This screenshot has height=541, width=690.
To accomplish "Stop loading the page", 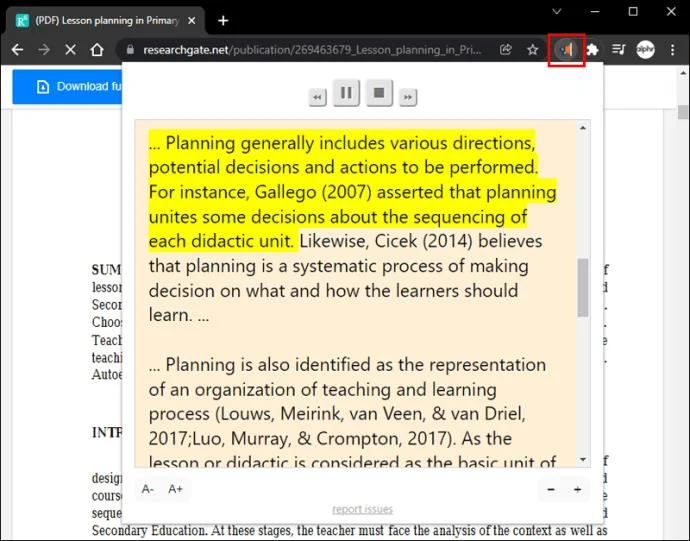I will point(70,50).
